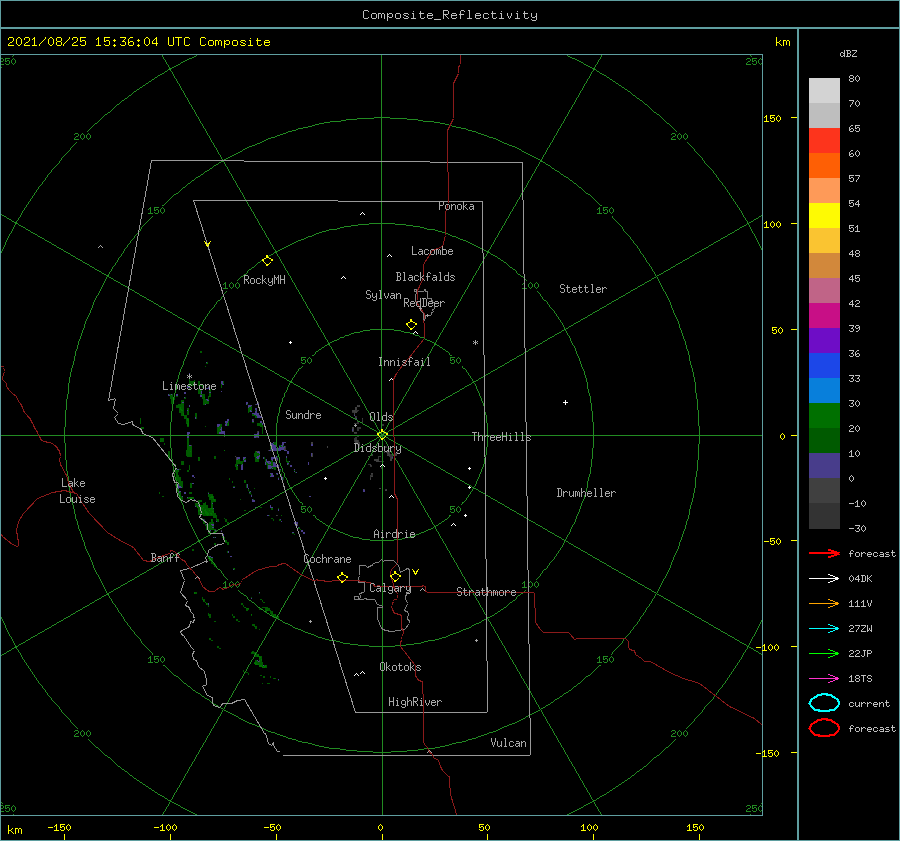Click the Innisfail town label
This screenshot has height=841, width=900.
(404, 362)
